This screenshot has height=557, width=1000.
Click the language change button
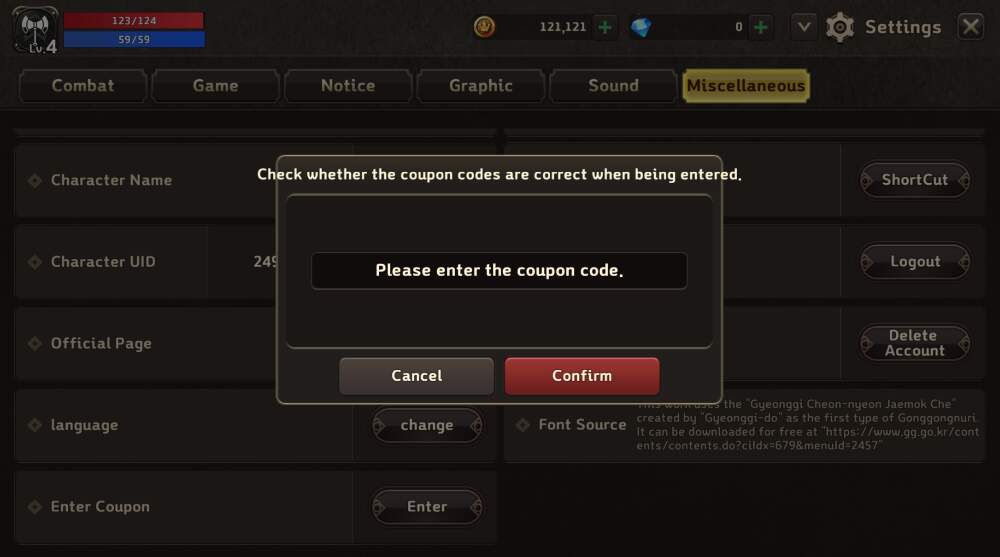click(x=427, y=425)
